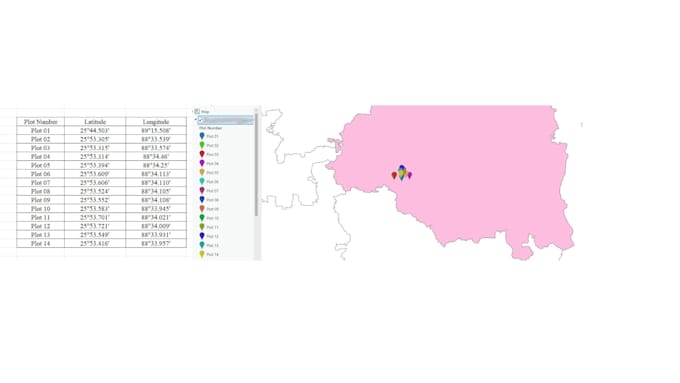This screenshot has width=680, height=383.
Task: Click the longitude value in Plot 01 row
Action: coord(156,131)
